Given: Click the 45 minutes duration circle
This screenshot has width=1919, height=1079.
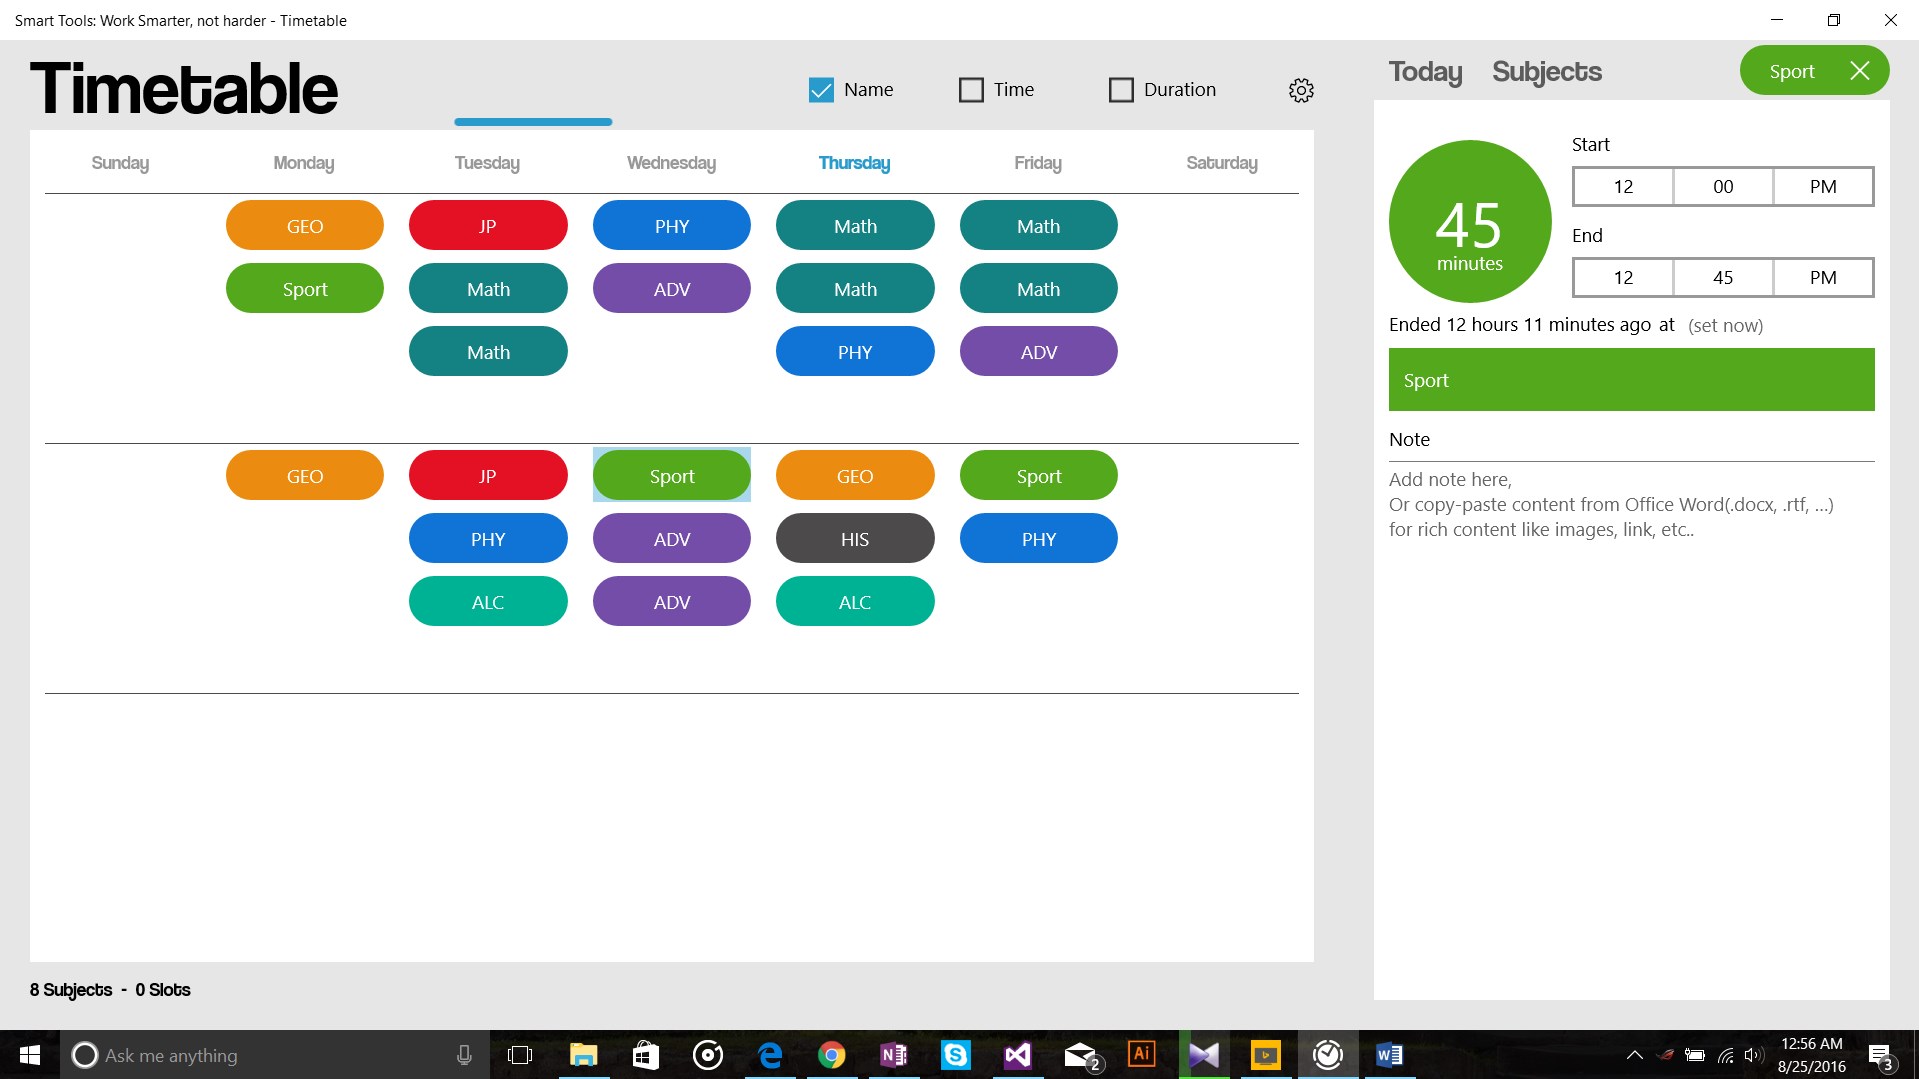Looking at the screenshot, I should coord(1469,221).
